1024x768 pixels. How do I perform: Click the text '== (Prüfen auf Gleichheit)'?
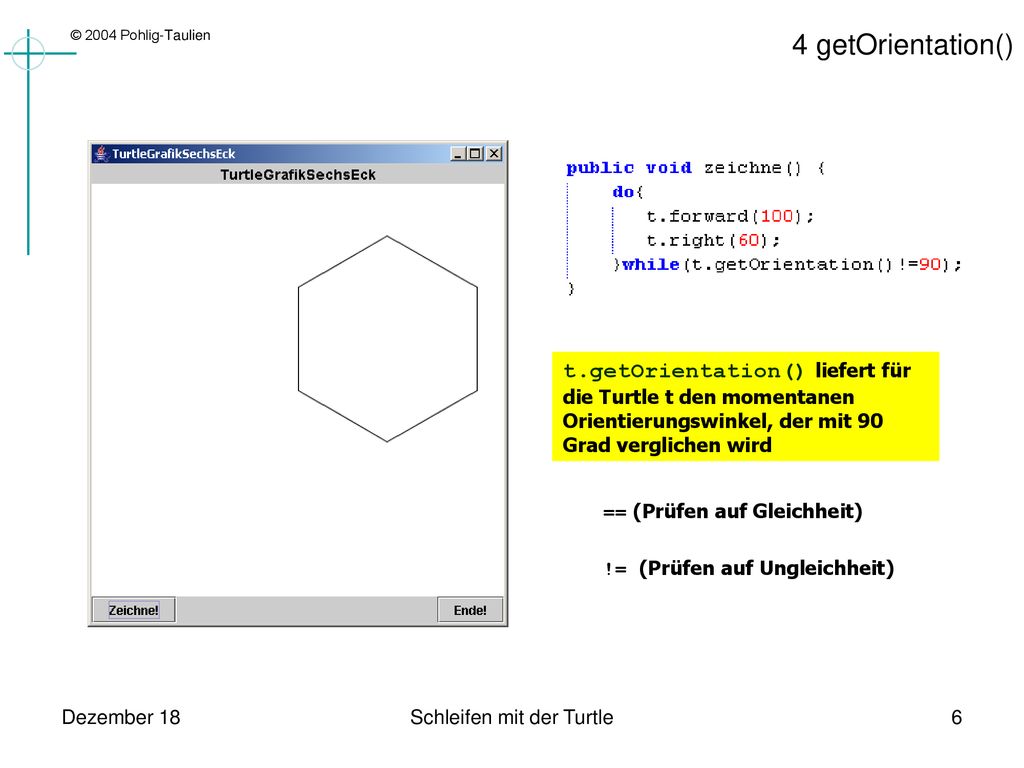click(732, 511)
